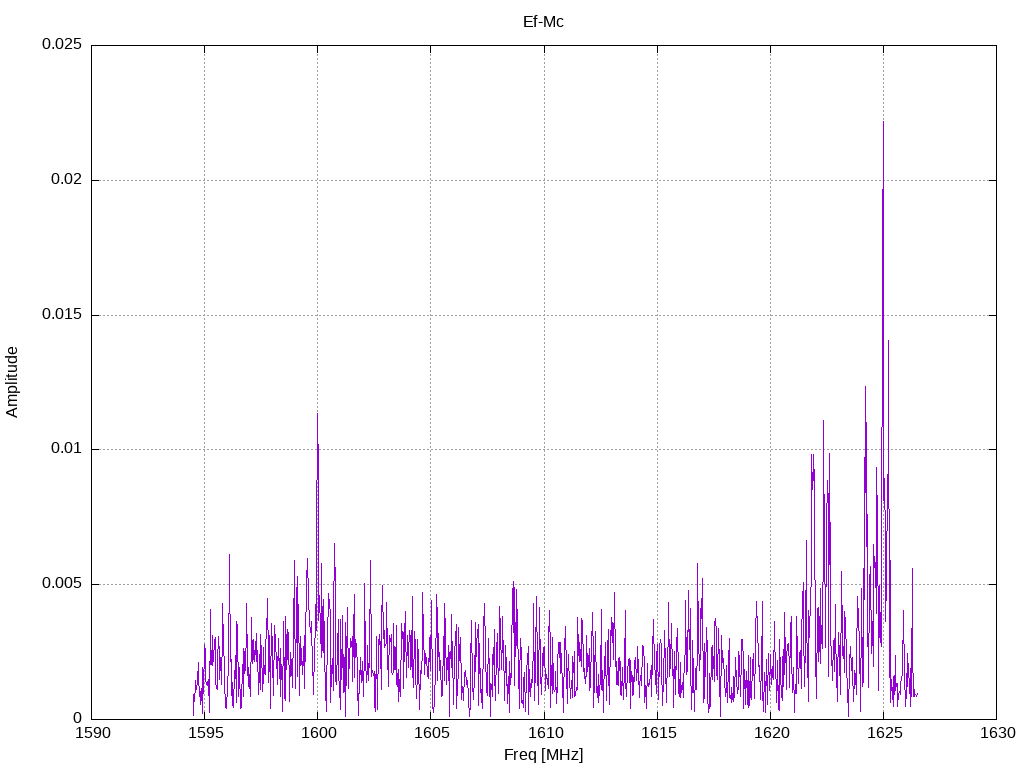Image resolution: width=1024 pixels, height=768 pixels.
Task: Click the 0.005 y-axis tick label
Action: (x=62, y=583)
